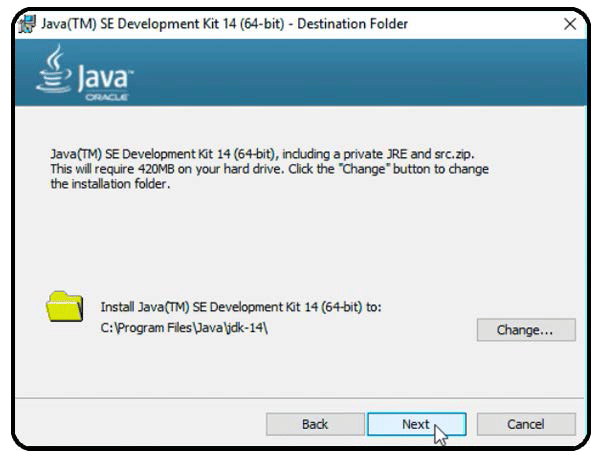
Task: Close the installer with the X button
Action: pos(570,24)
